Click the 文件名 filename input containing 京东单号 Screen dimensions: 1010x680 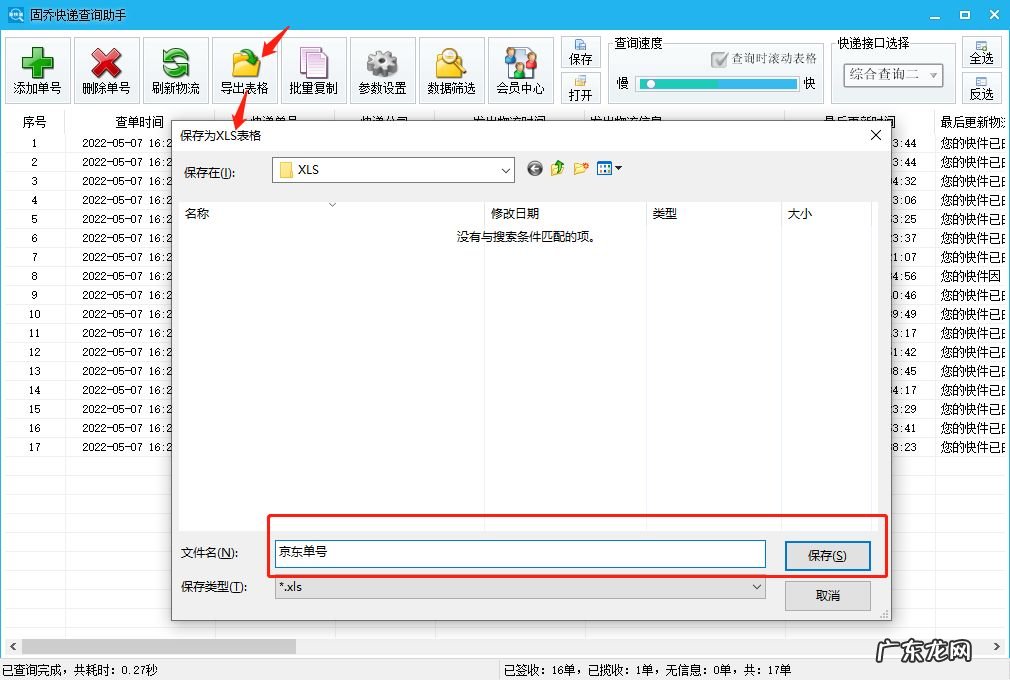click(518, 554)
